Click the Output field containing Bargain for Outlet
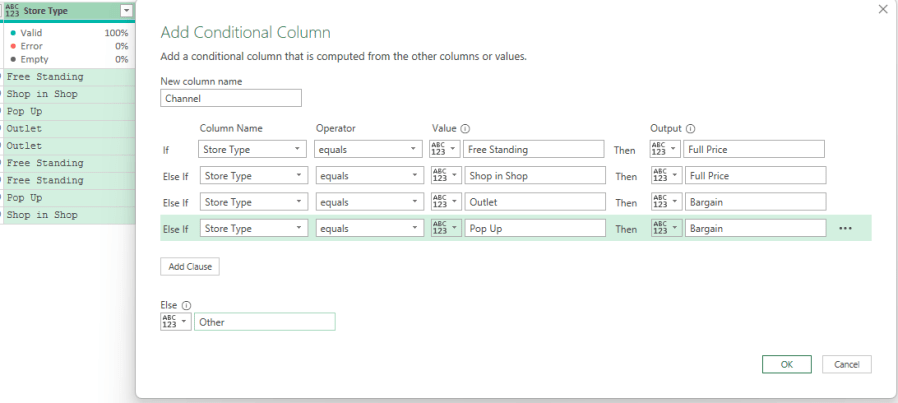 pyautogui.click(x=755, y=202)
